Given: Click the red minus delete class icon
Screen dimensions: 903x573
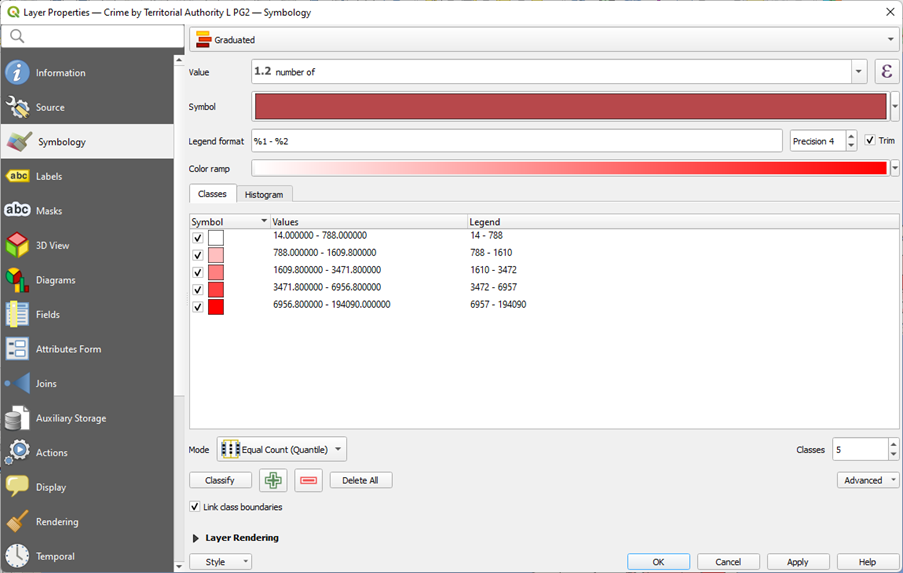Looking at the screenshot, I should pos(308,480).
